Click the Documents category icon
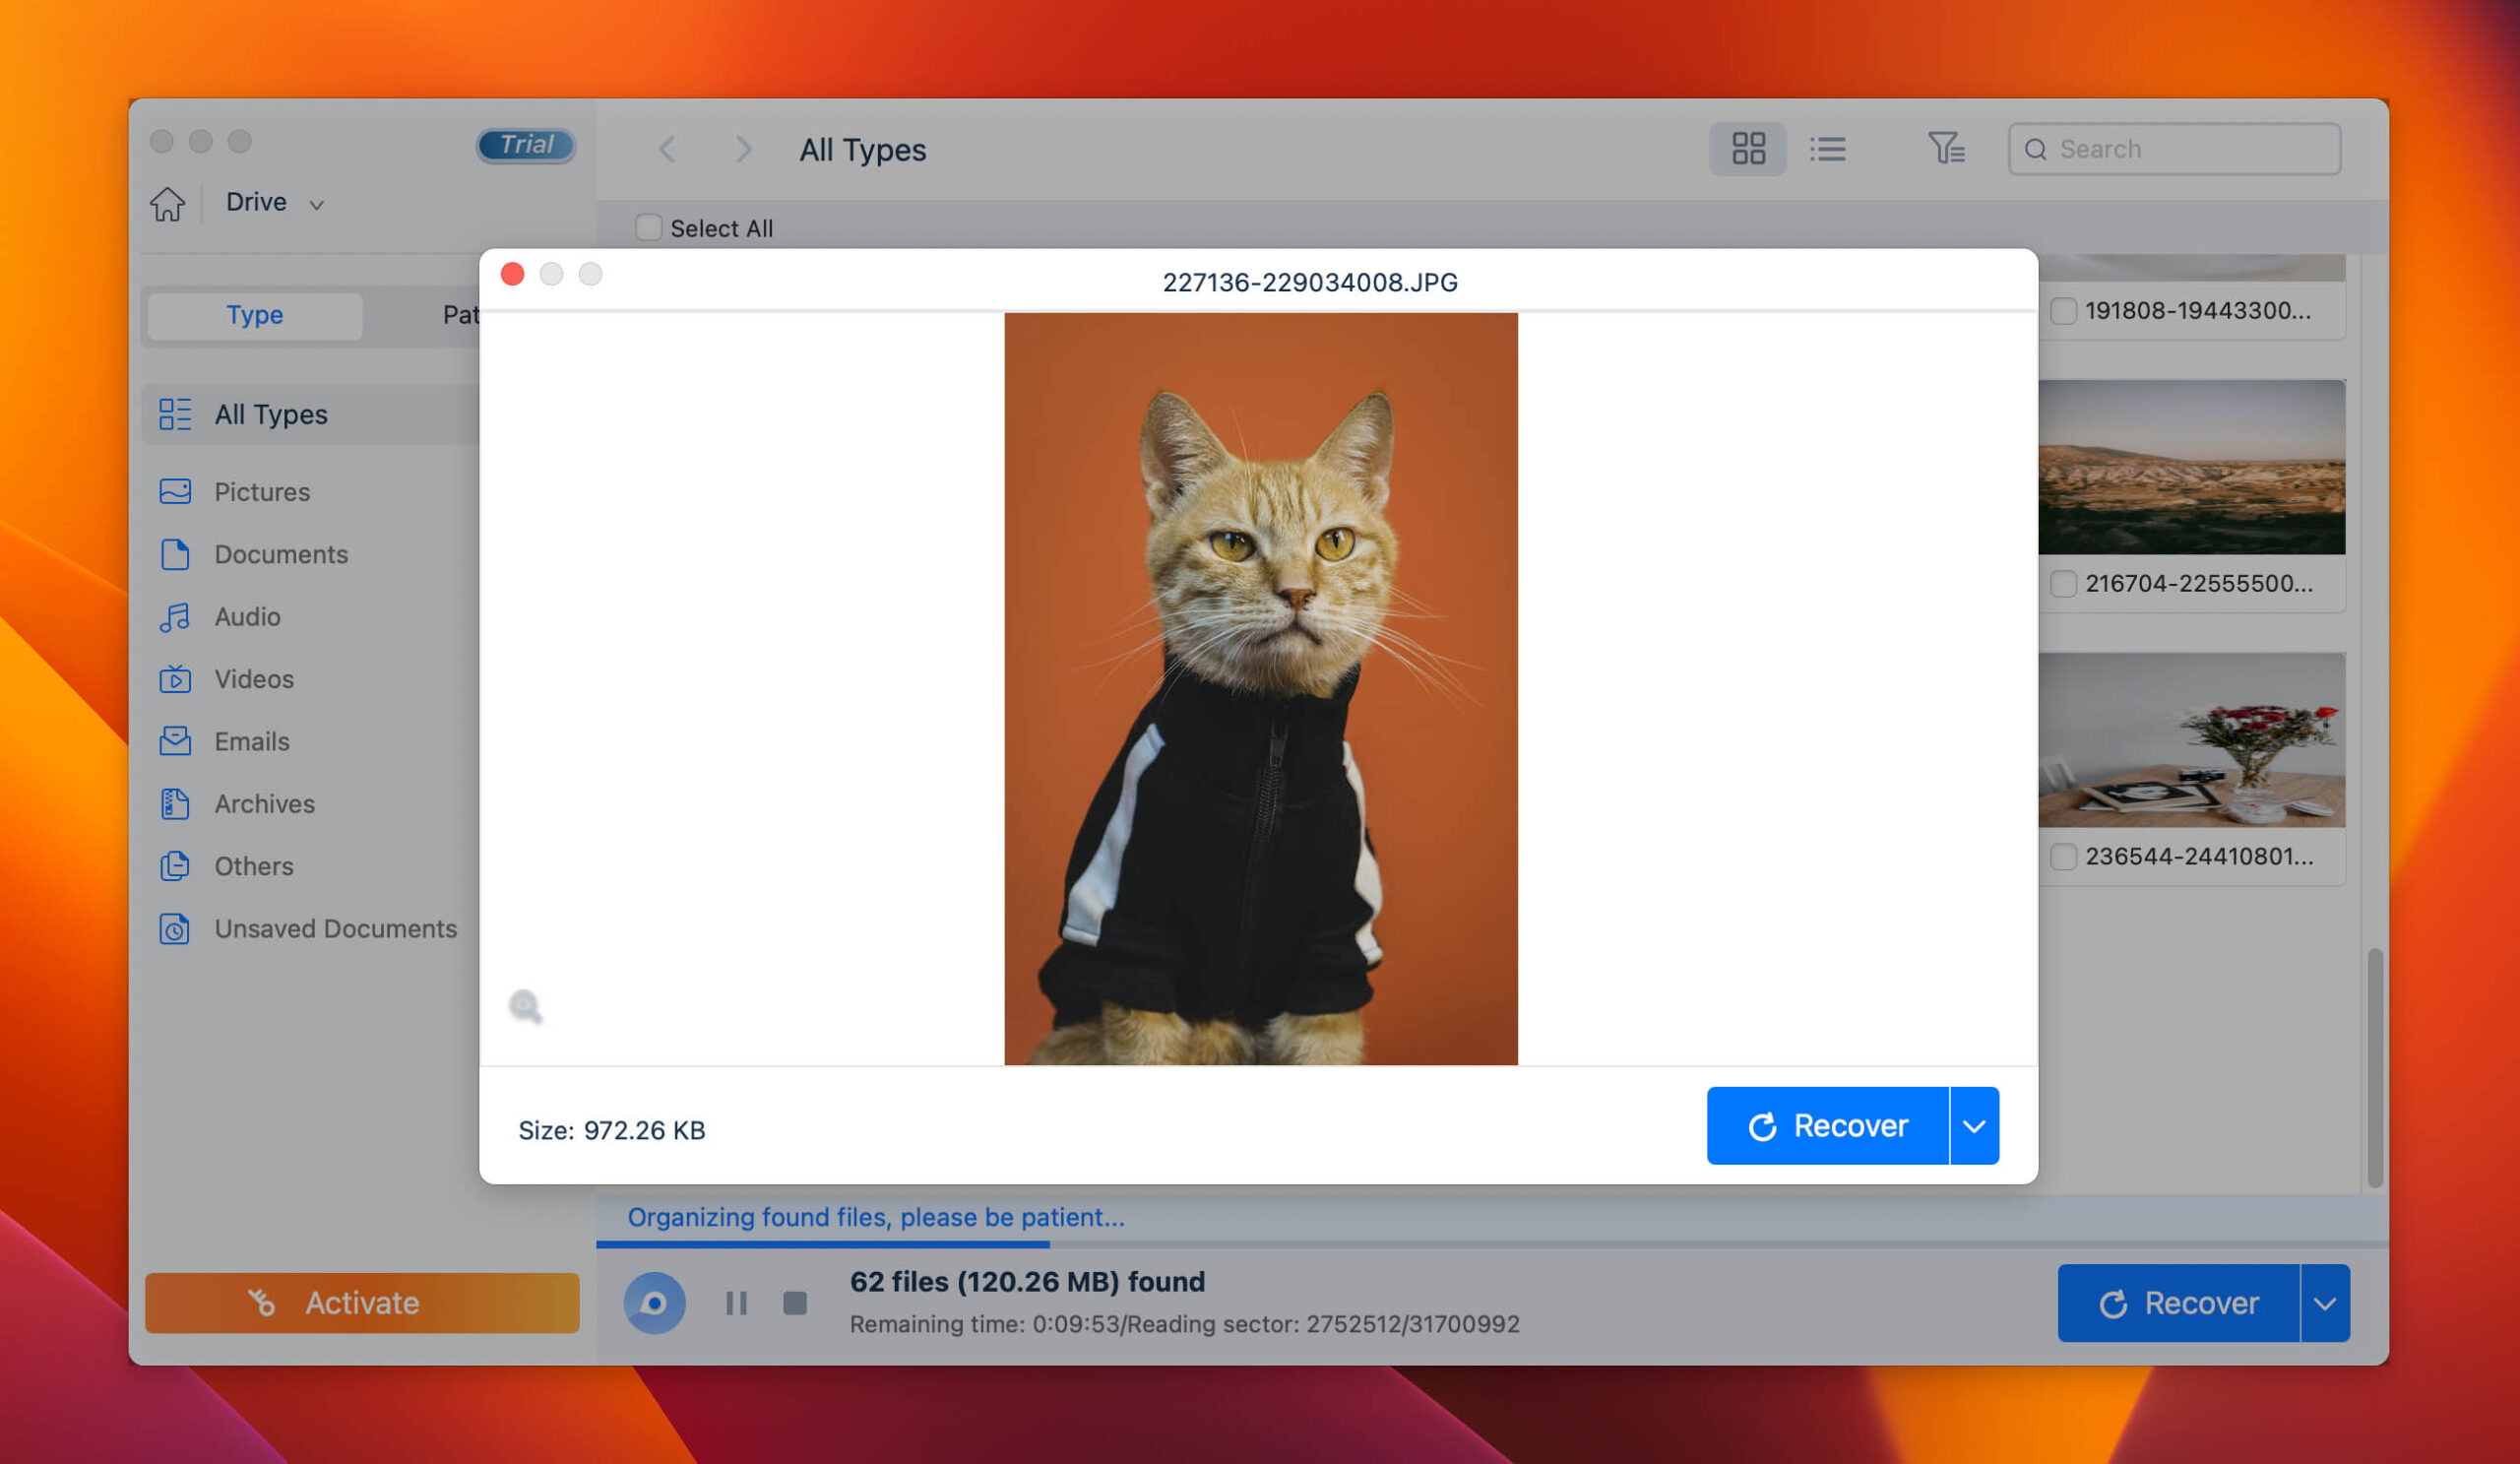2520x1464 pixels. 175,554
